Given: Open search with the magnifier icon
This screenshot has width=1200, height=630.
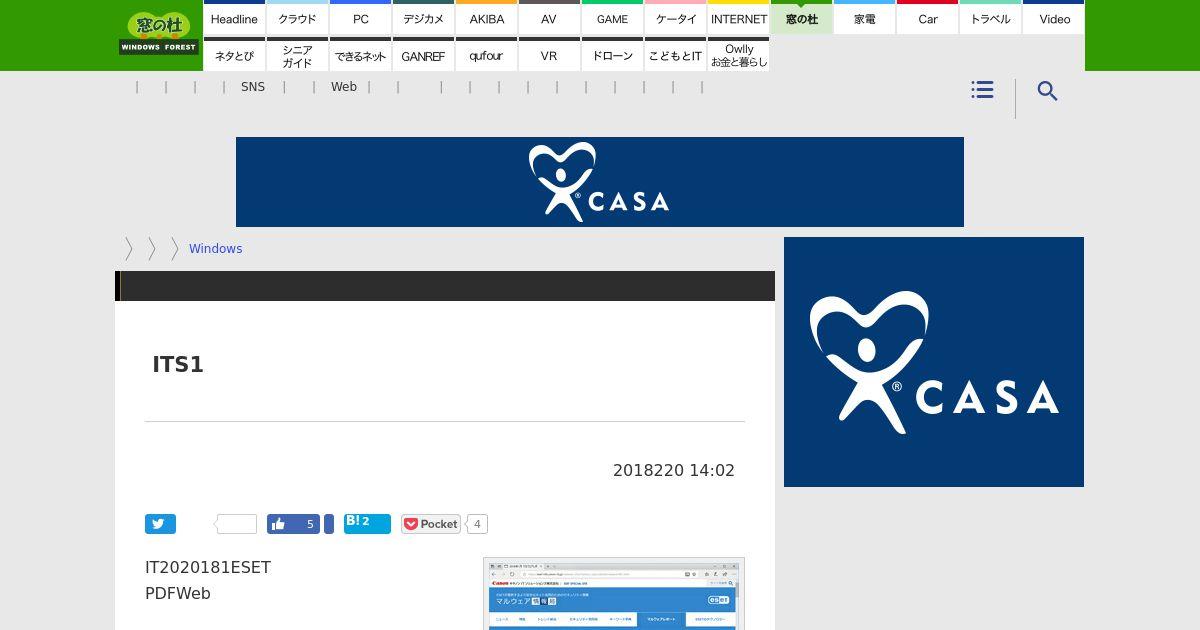Looking at the screenshot, I should point(1047,91).
